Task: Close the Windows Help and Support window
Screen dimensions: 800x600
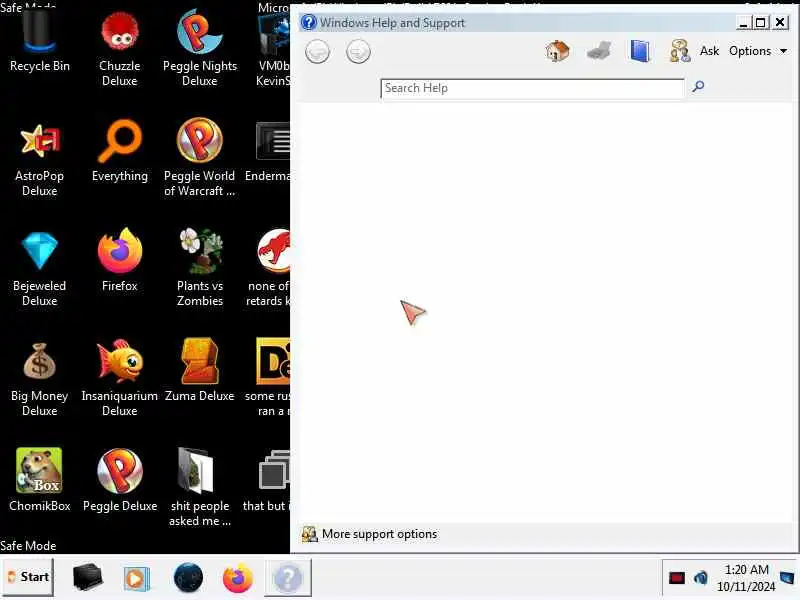Action: coord(780,22)
